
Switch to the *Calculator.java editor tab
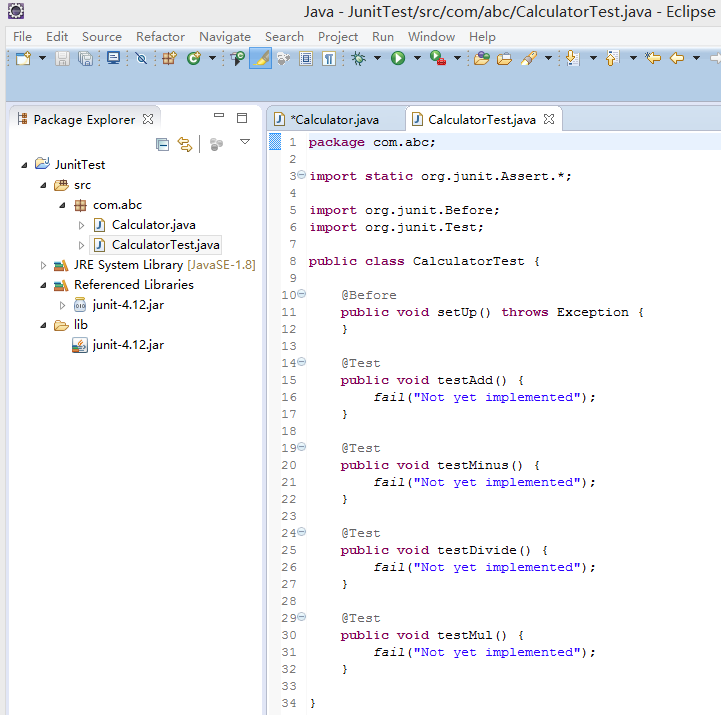pyautogui.click(x=335, y=120)
